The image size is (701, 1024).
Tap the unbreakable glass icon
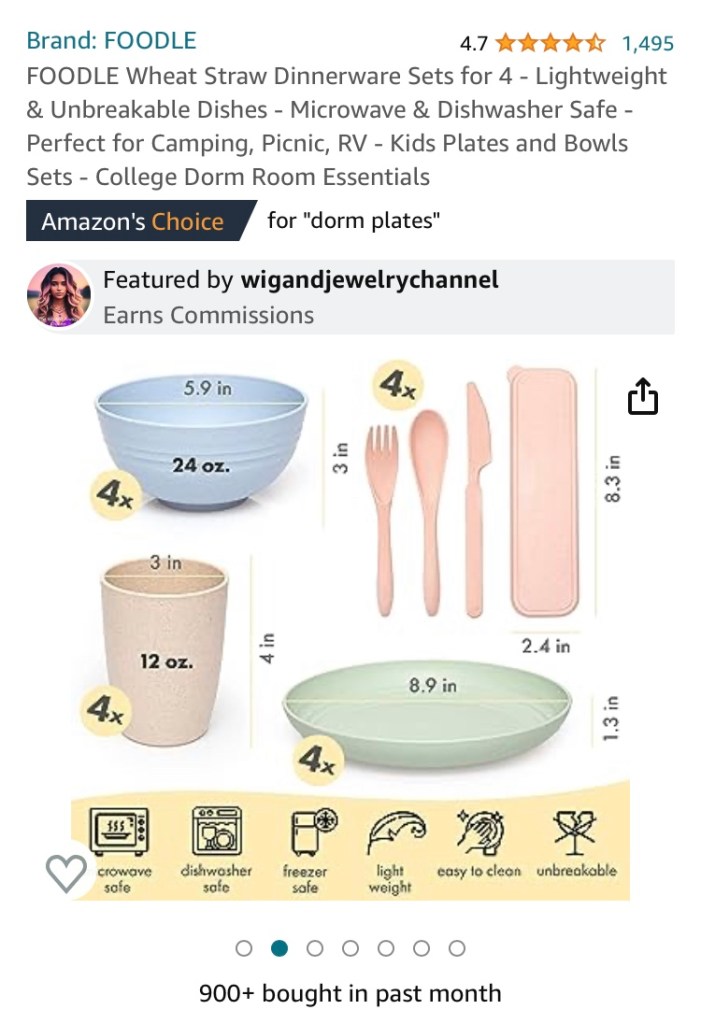(x=576, y=843)
